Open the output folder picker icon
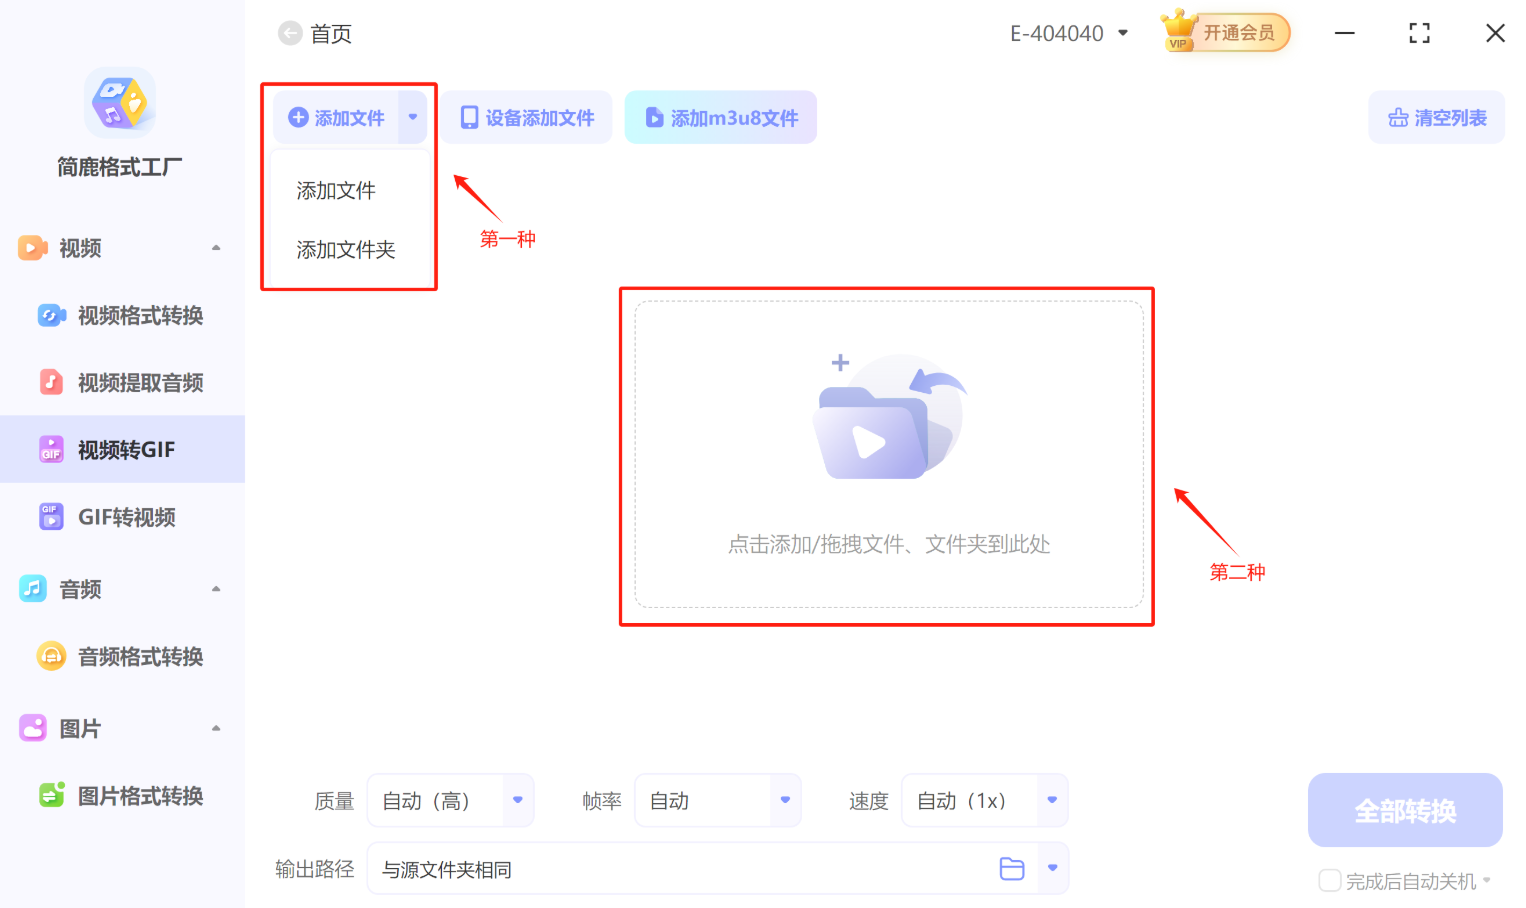Image resolution: width=1526 pixels, height=908 pixels. coord(1011,869)
